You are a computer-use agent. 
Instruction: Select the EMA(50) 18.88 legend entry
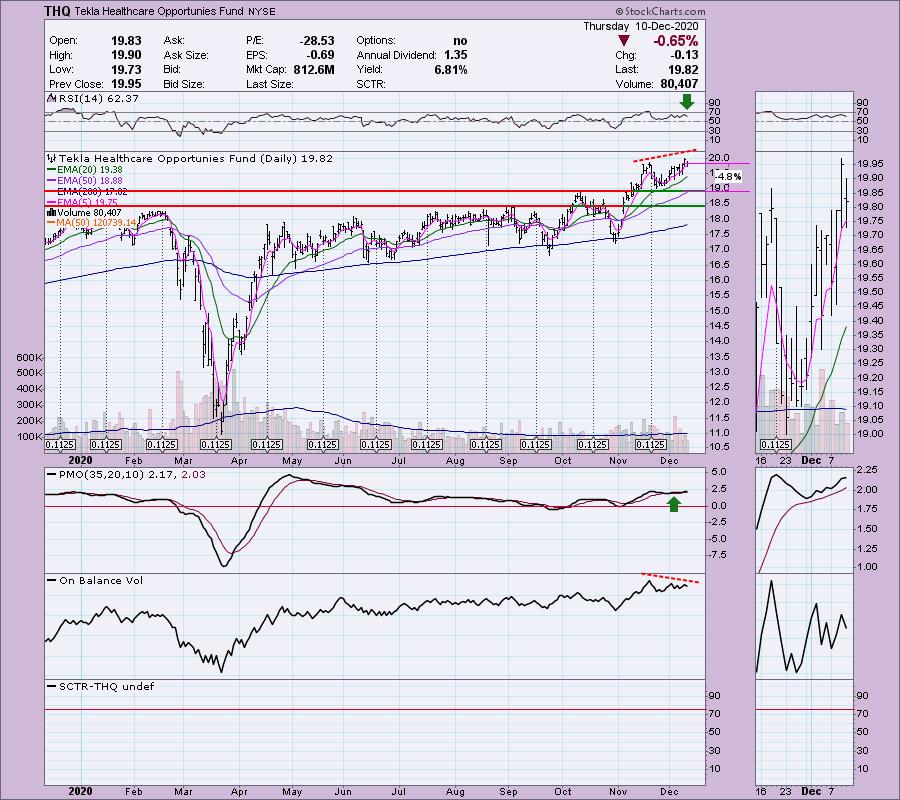point(85,181)
